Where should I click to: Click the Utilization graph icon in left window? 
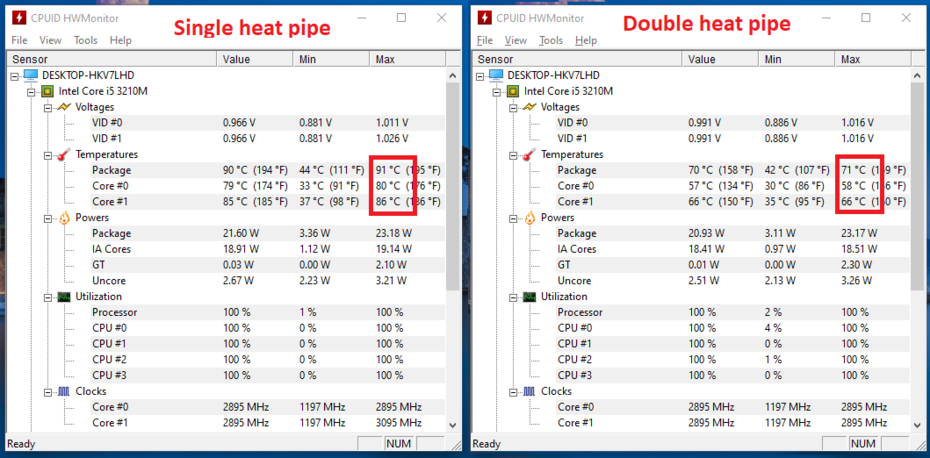click(63, 297)
